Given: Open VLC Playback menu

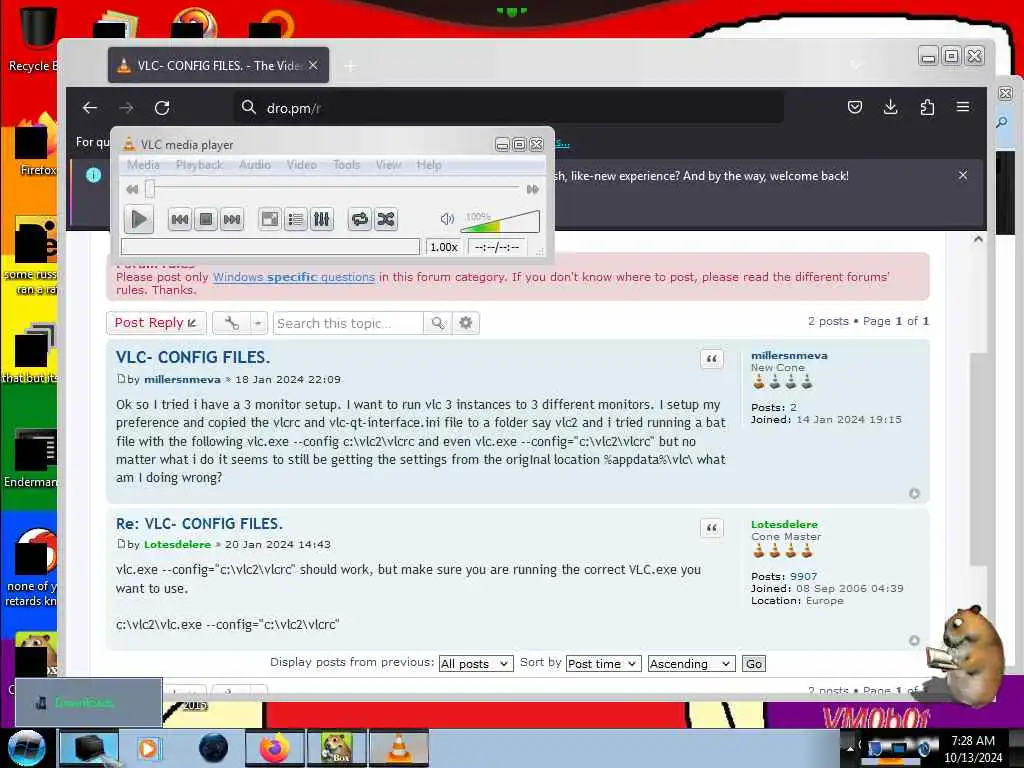Looking at the screenshot, I should tap(199, 165).
